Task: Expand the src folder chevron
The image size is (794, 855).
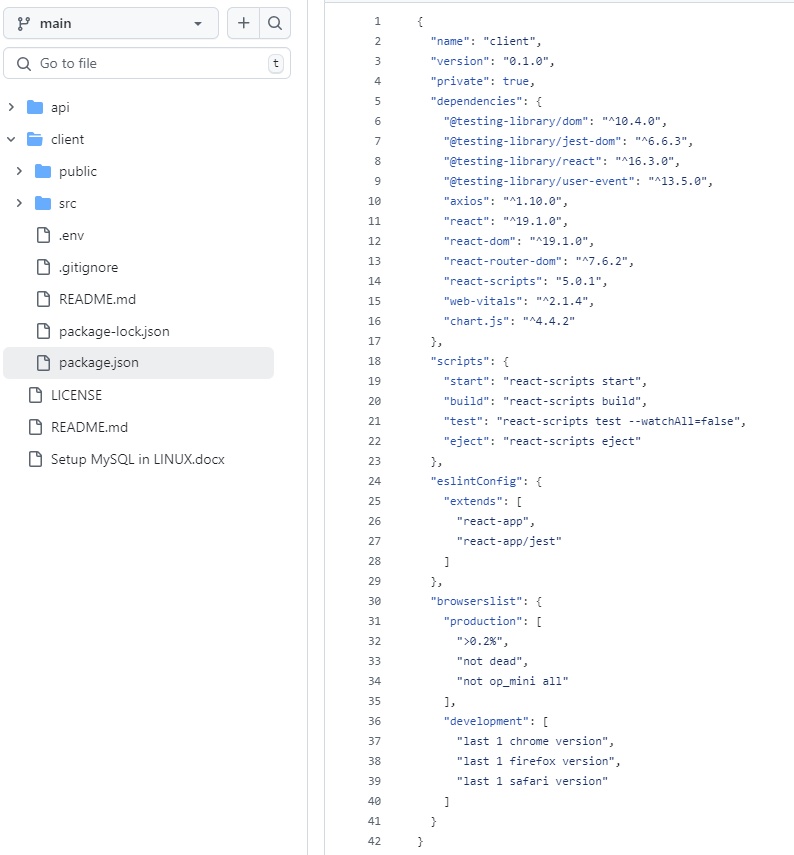Action: tap(19, 203)
